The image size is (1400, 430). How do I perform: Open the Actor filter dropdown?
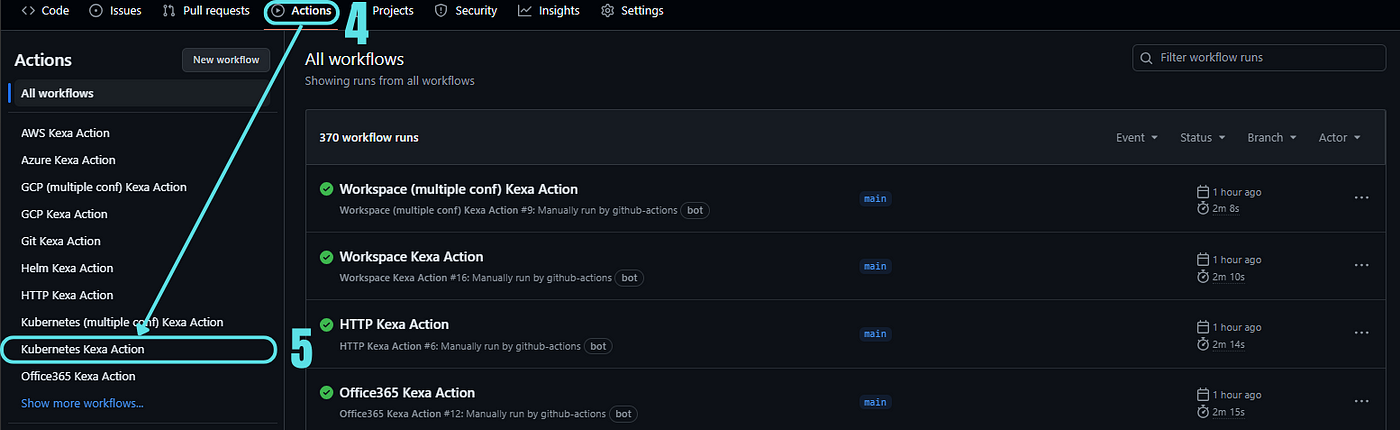1340,138
